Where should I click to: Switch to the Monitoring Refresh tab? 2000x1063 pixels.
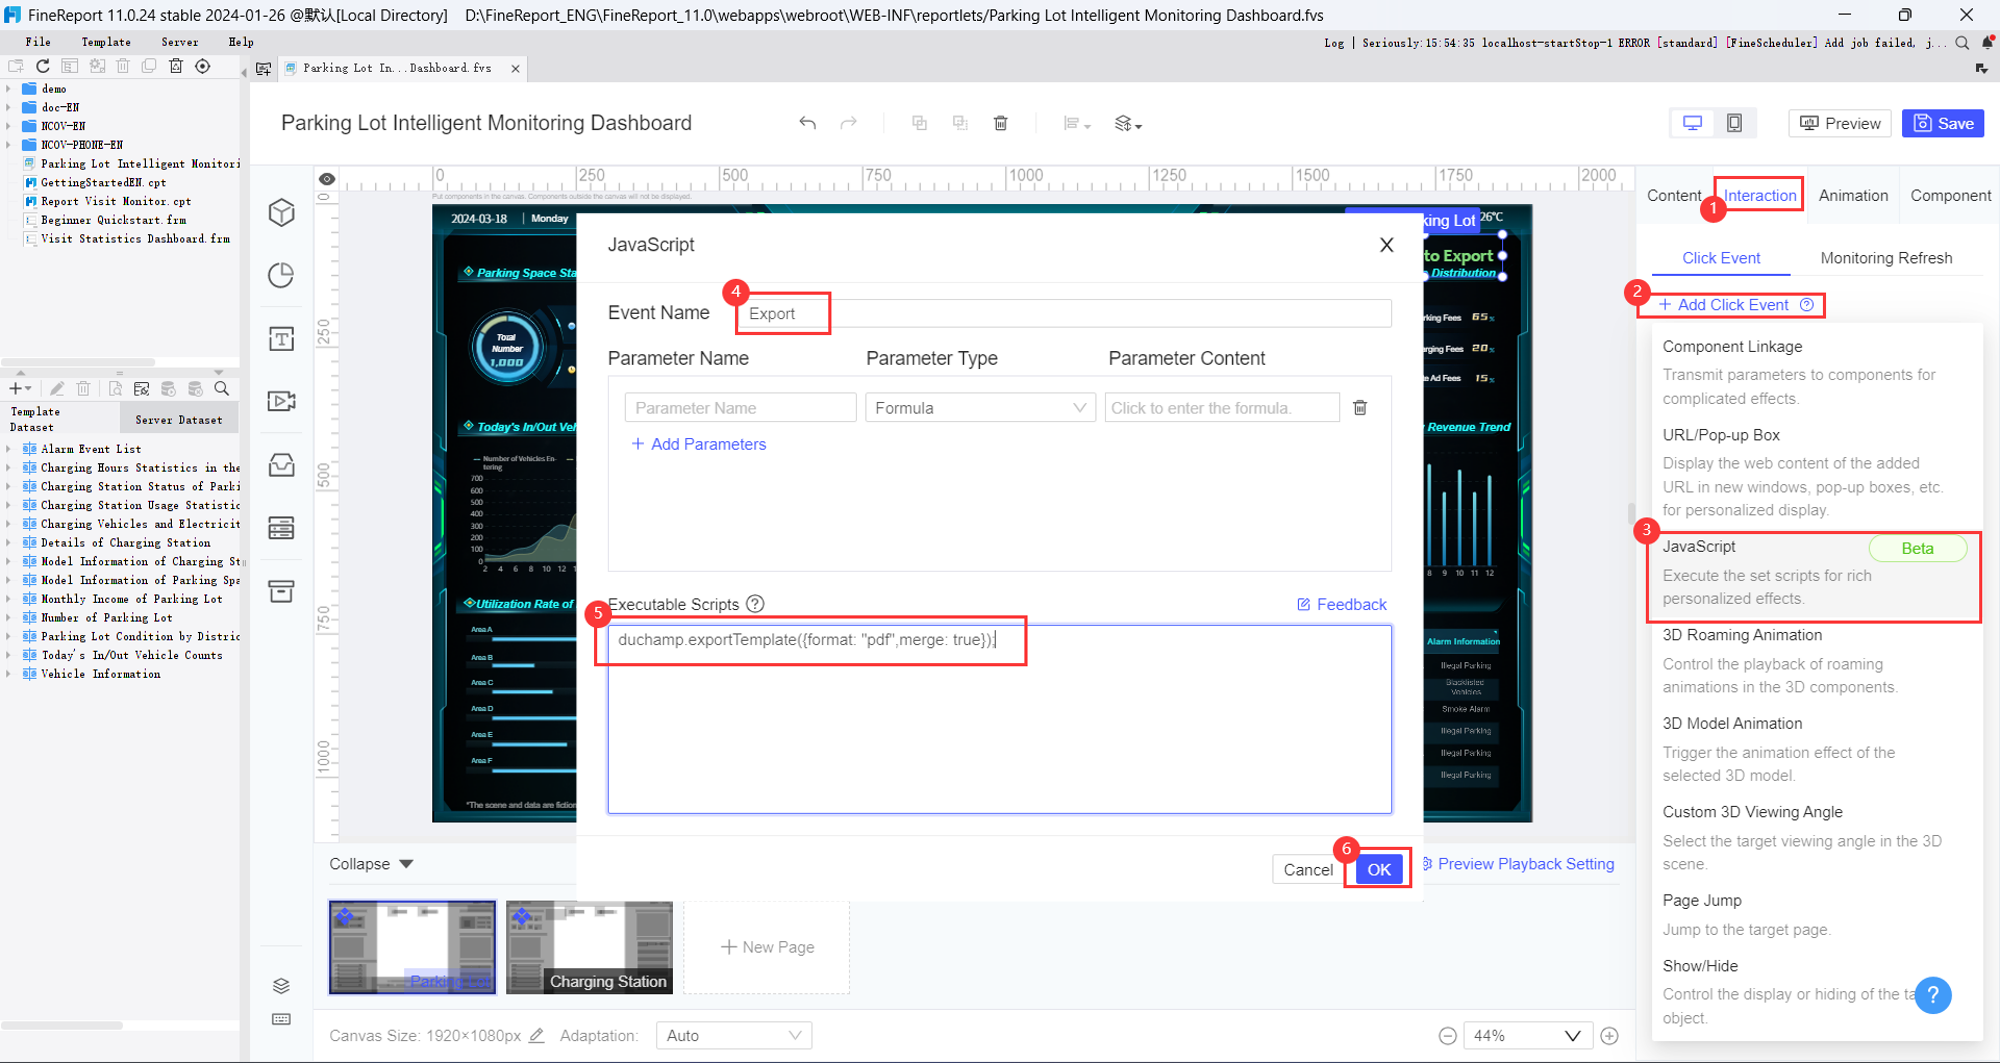click(1886, 257)
